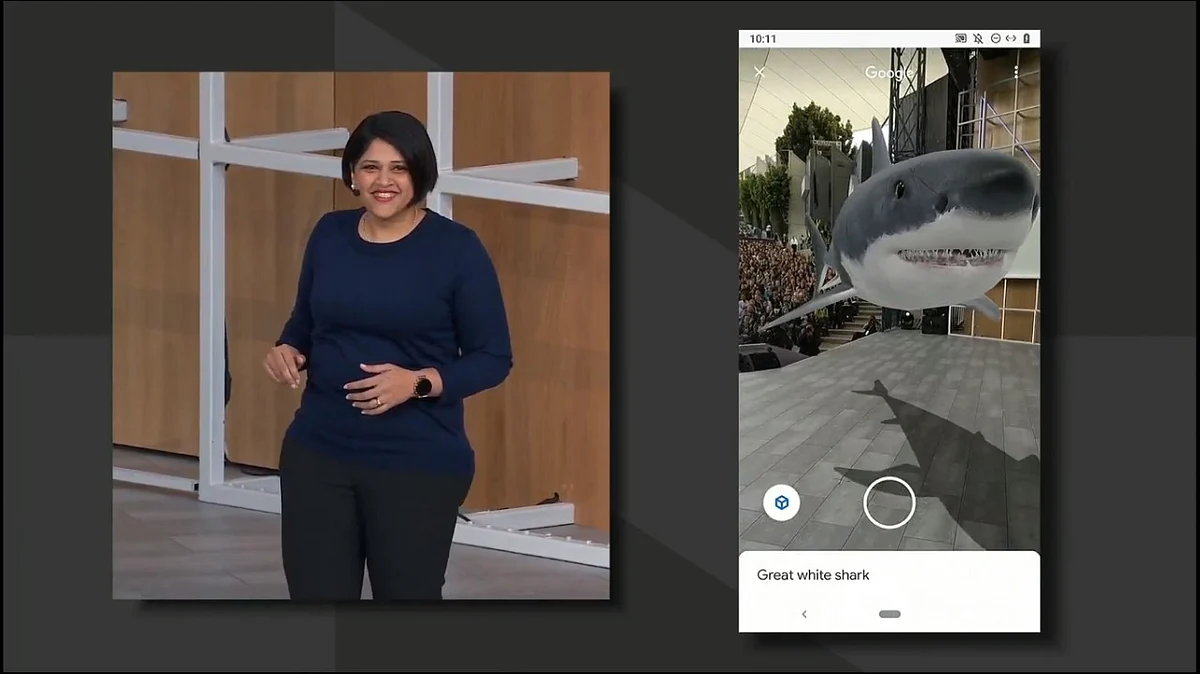Tap the cast icon in status bar
1200x674 pixels.
point(961,38)
